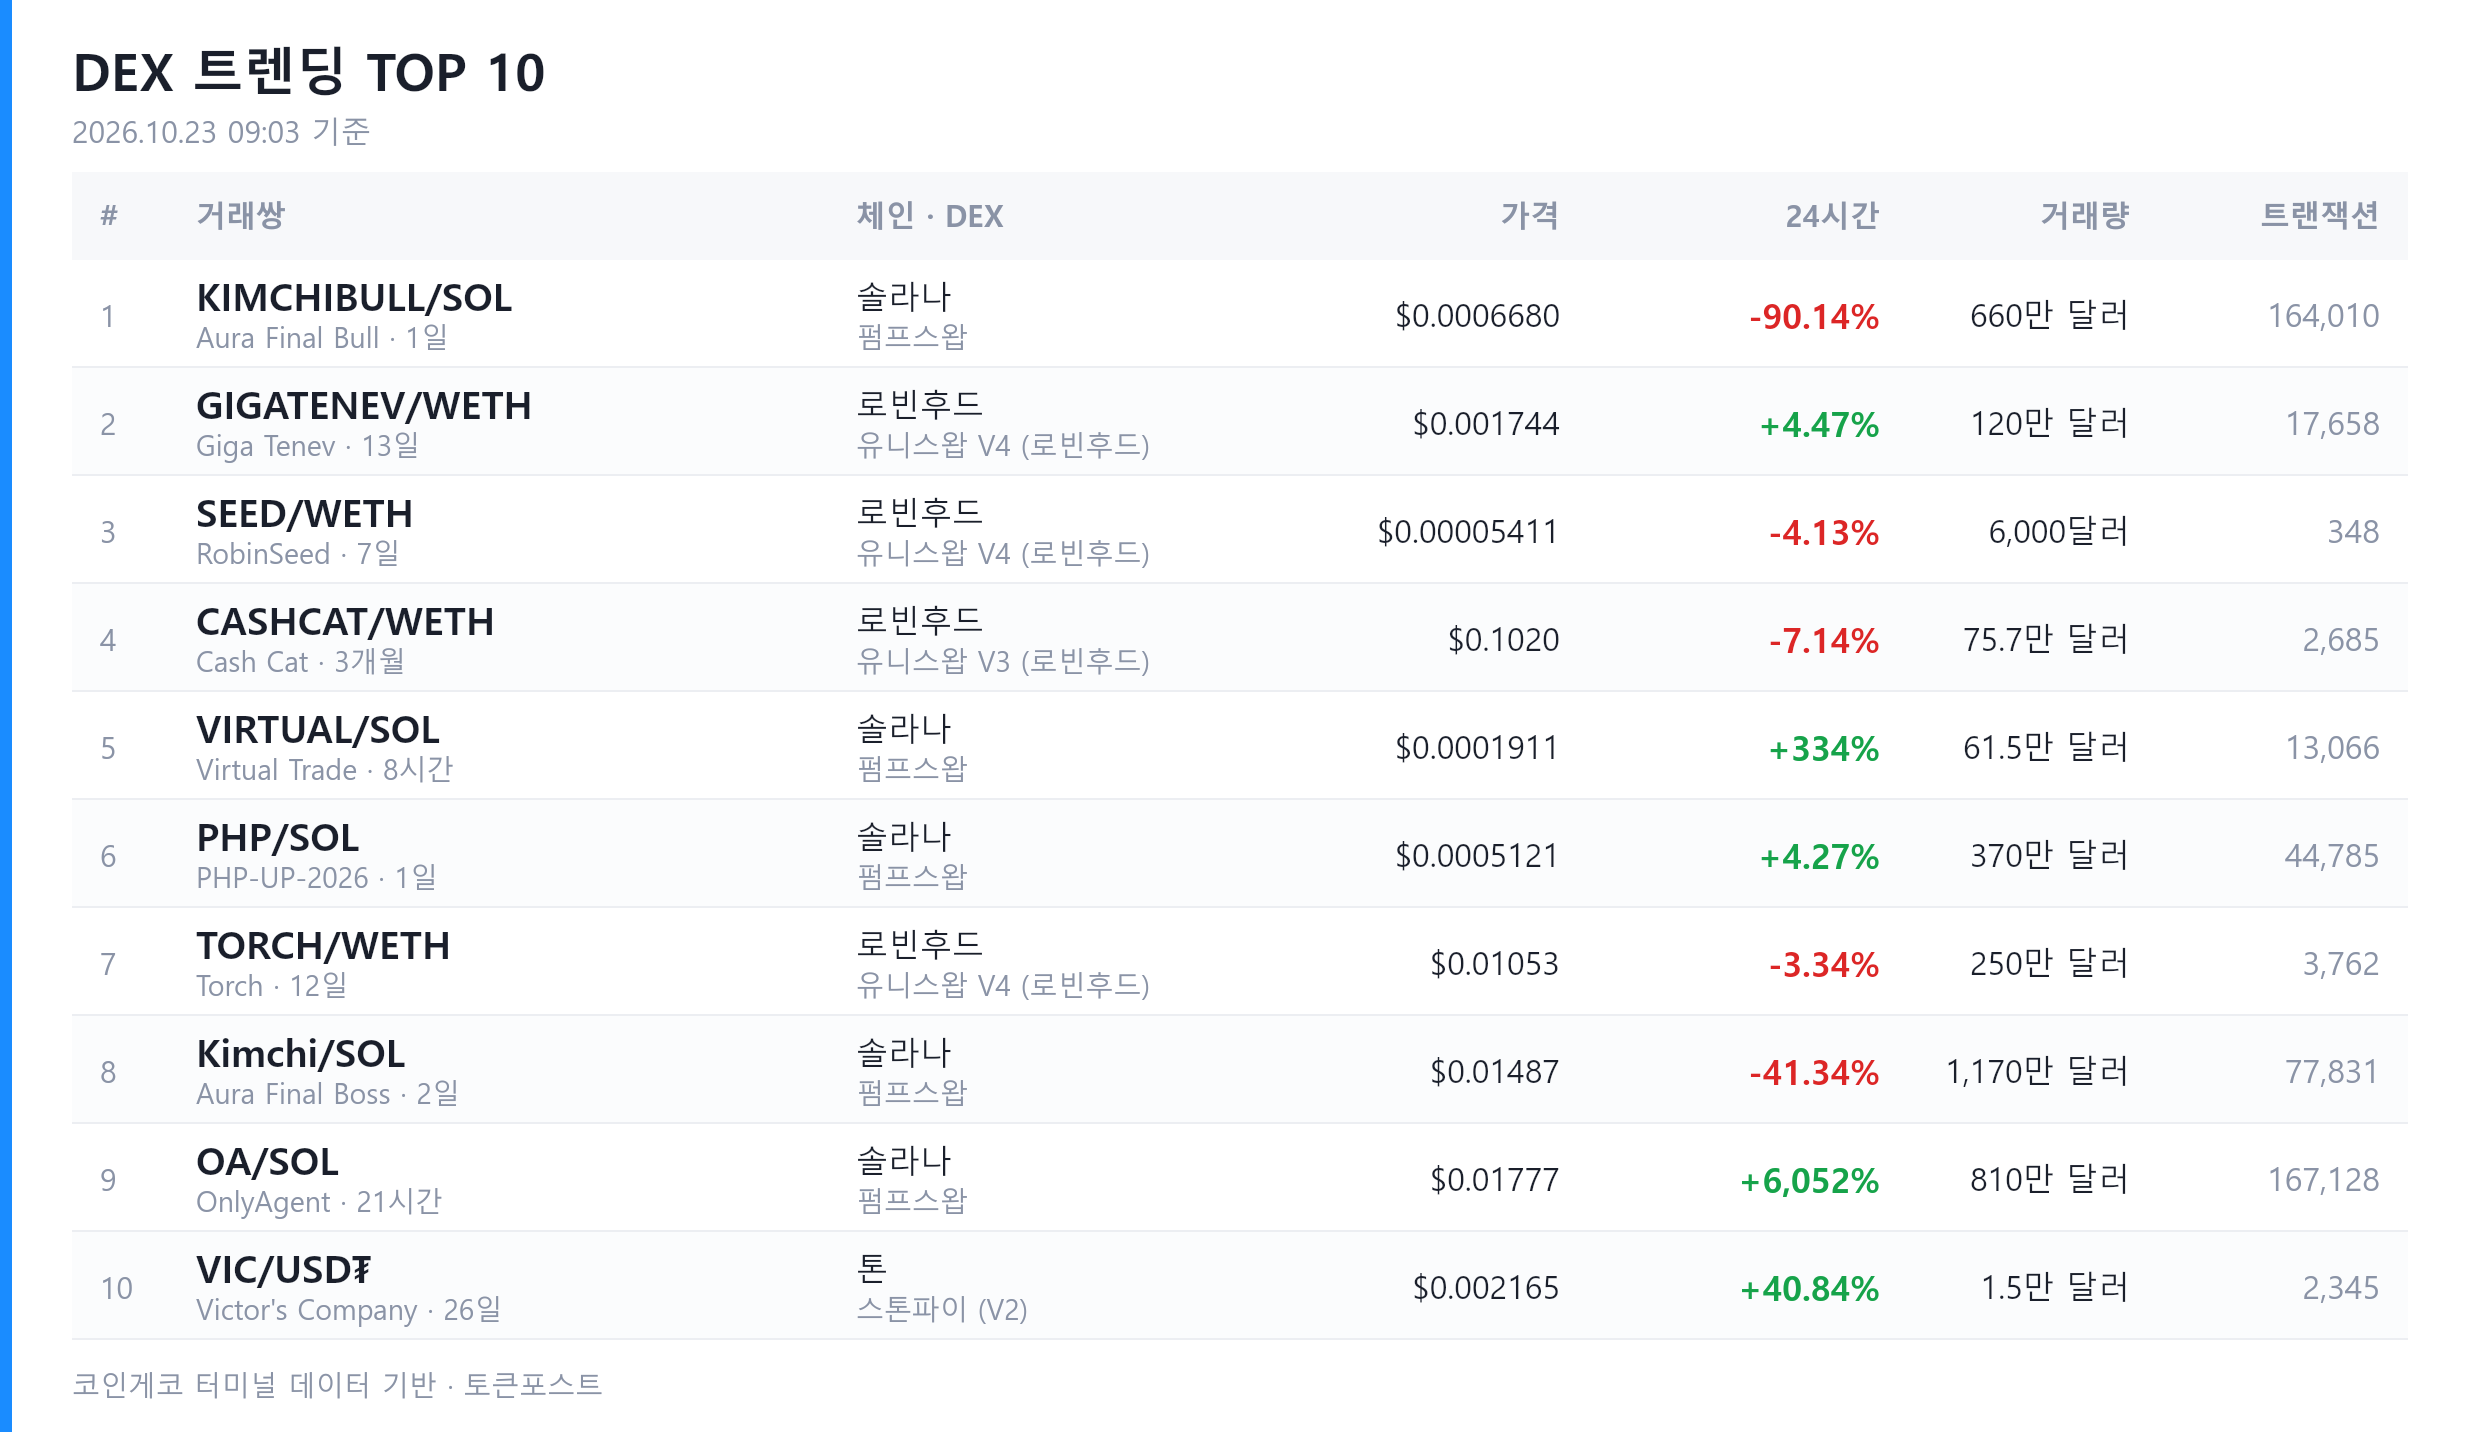Click 스톤파이 (V2) DEX label
2480x1432 pixels.
click(942, 1309)
